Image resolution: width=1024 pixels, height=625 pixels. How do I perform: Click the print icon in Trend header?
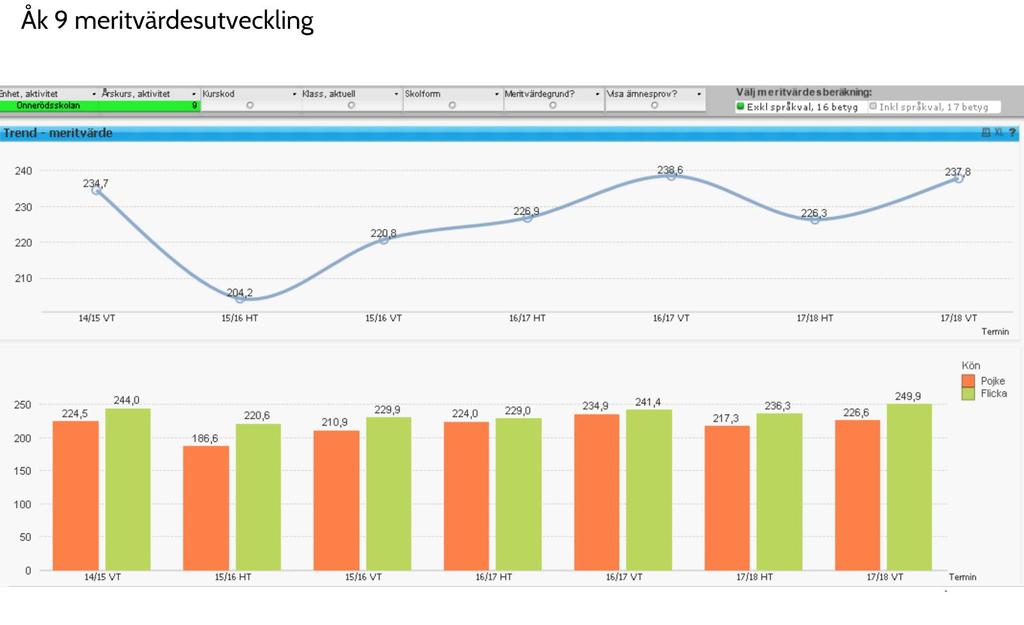pos(985,133)
